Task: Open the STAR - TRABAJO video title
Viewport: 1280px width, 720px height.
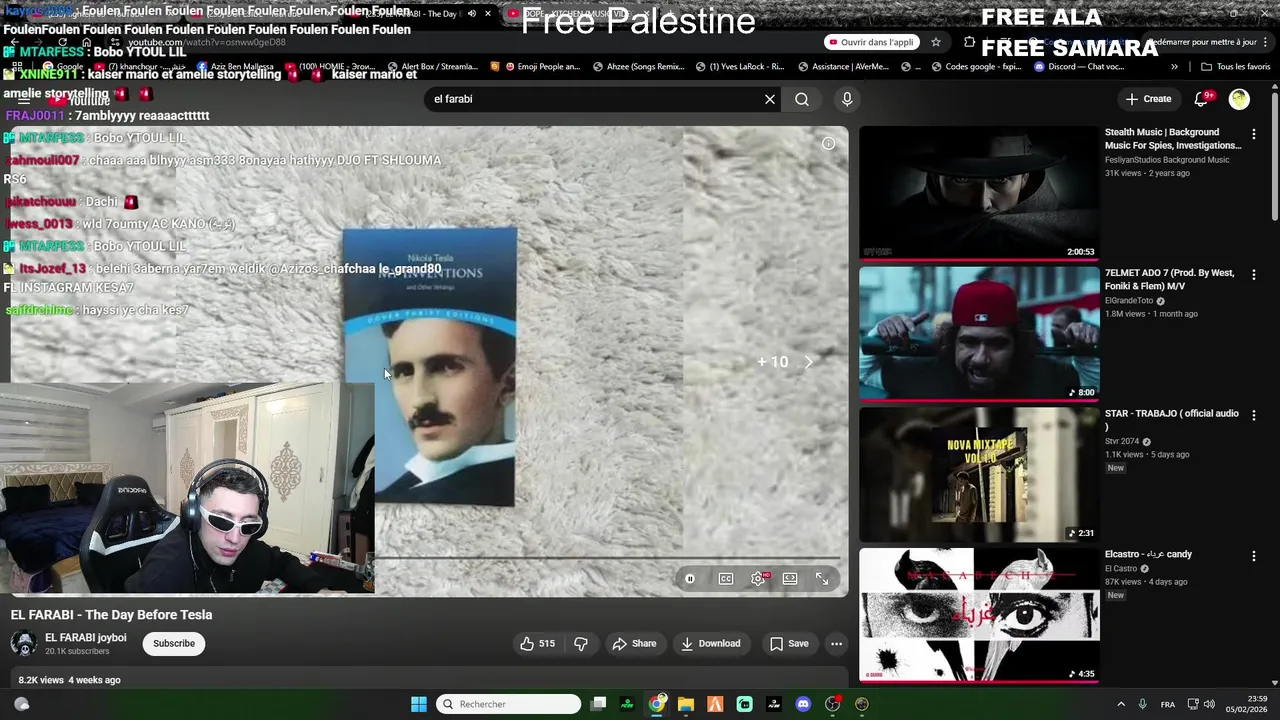Action: [1172, 420]
